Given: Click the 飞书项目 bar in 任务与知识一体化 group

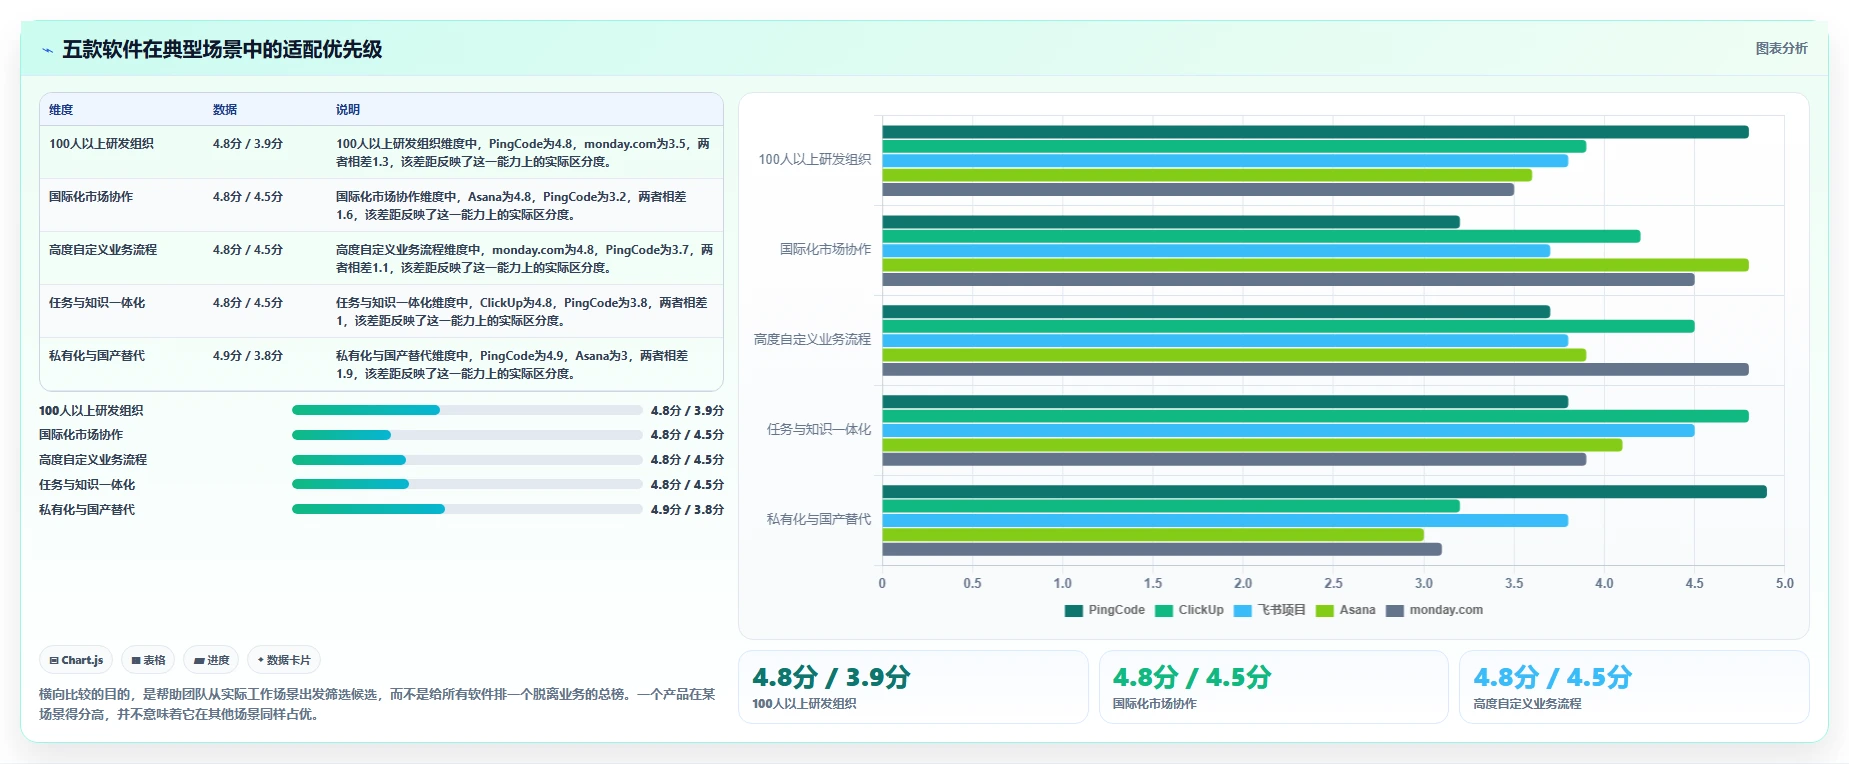Looking at the screenshot, I should (1288, 431).
